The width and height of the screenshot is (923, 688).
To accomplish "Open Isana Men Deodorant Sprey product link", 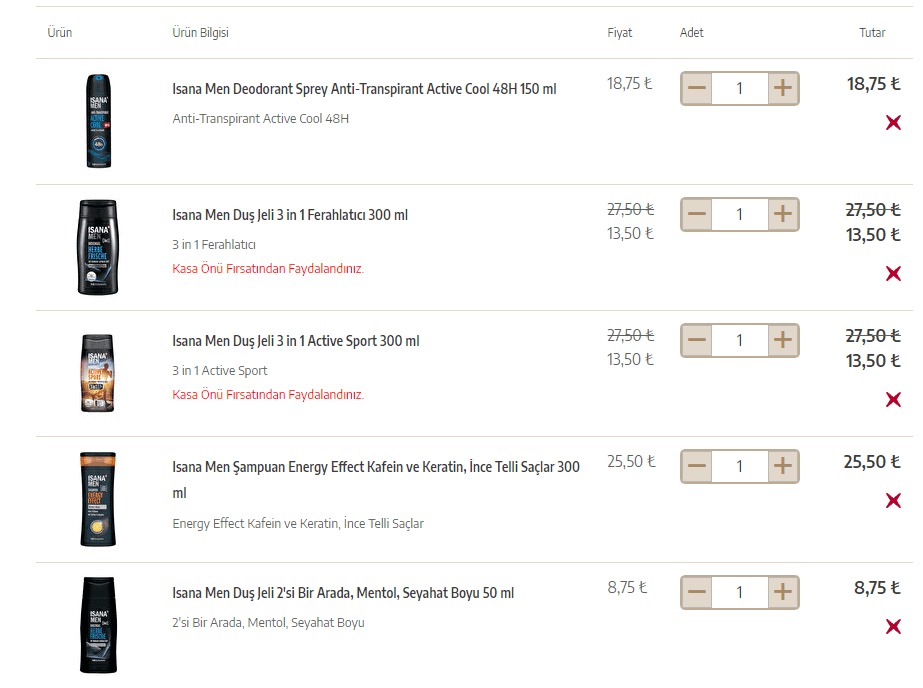I will (x=364, y=89).
